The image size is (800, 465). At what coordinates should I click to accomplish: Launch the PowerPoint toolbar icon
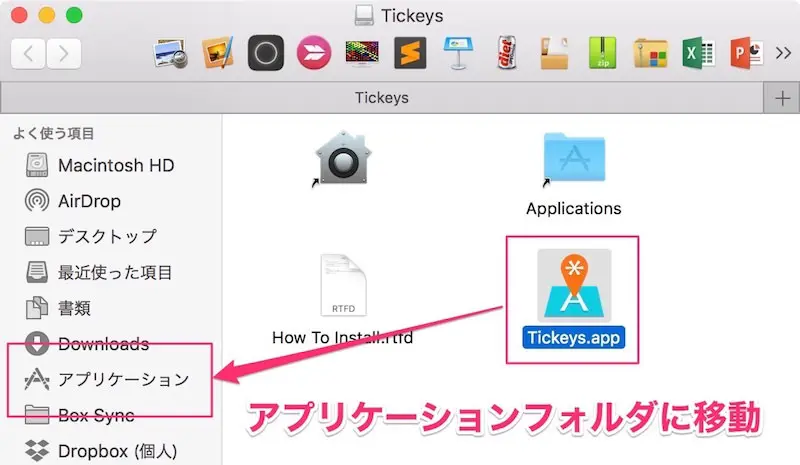(746, 53)
